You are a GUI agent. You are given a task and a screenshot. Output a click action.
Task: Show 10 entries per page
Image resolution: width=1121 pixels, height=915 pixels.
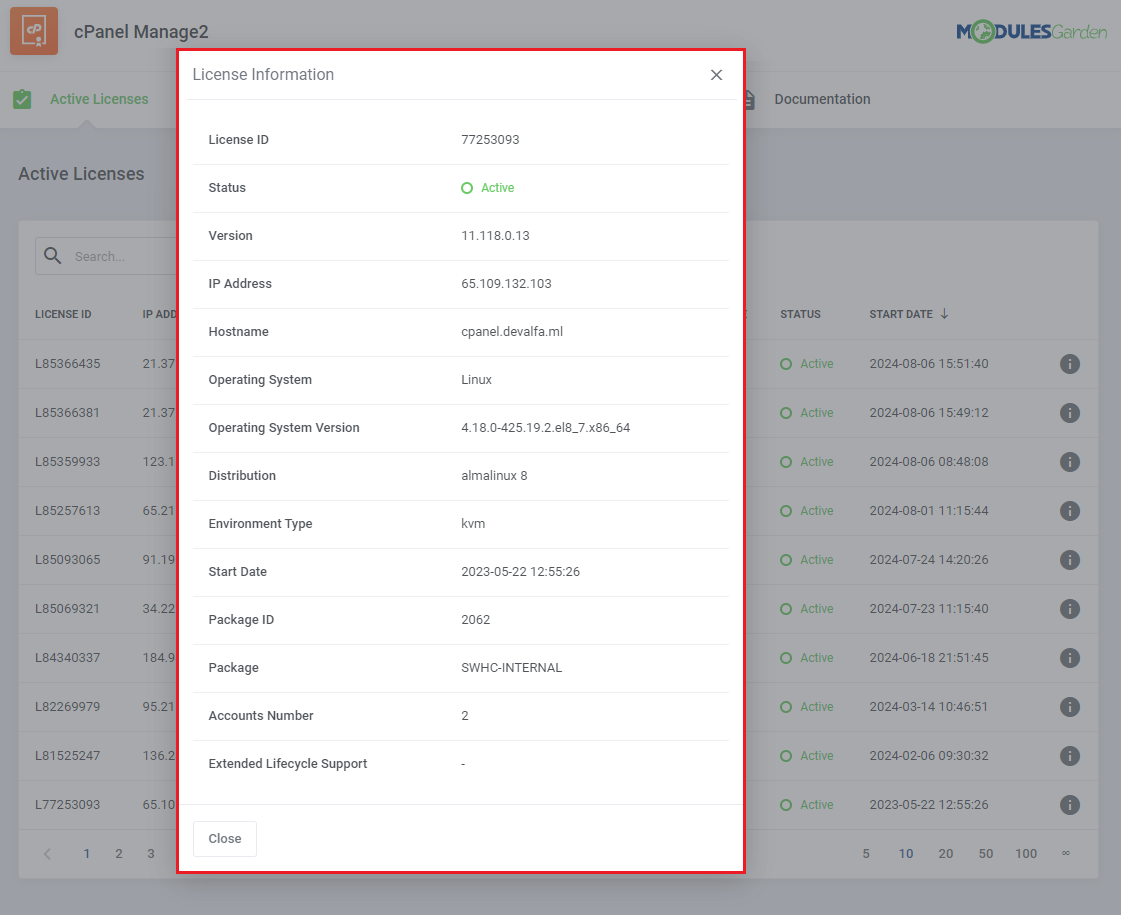click(x=906, y=854)
